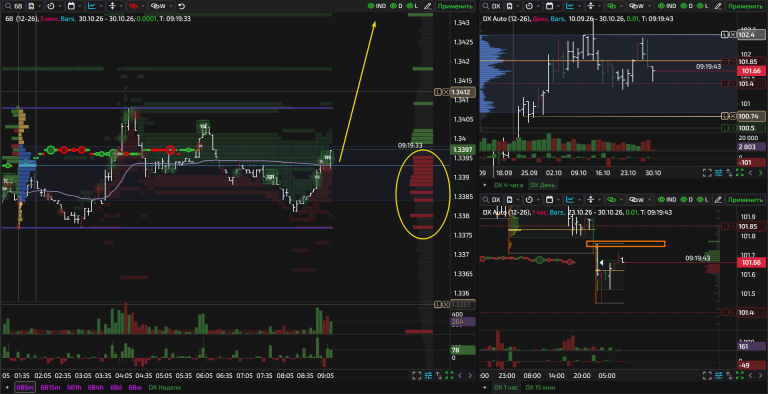Image resolution: width=768 pixels, height=394 pixels.
Task: Click the pencil drawing icon in the DX daily chart toolbar
Action: click(719, 6)
